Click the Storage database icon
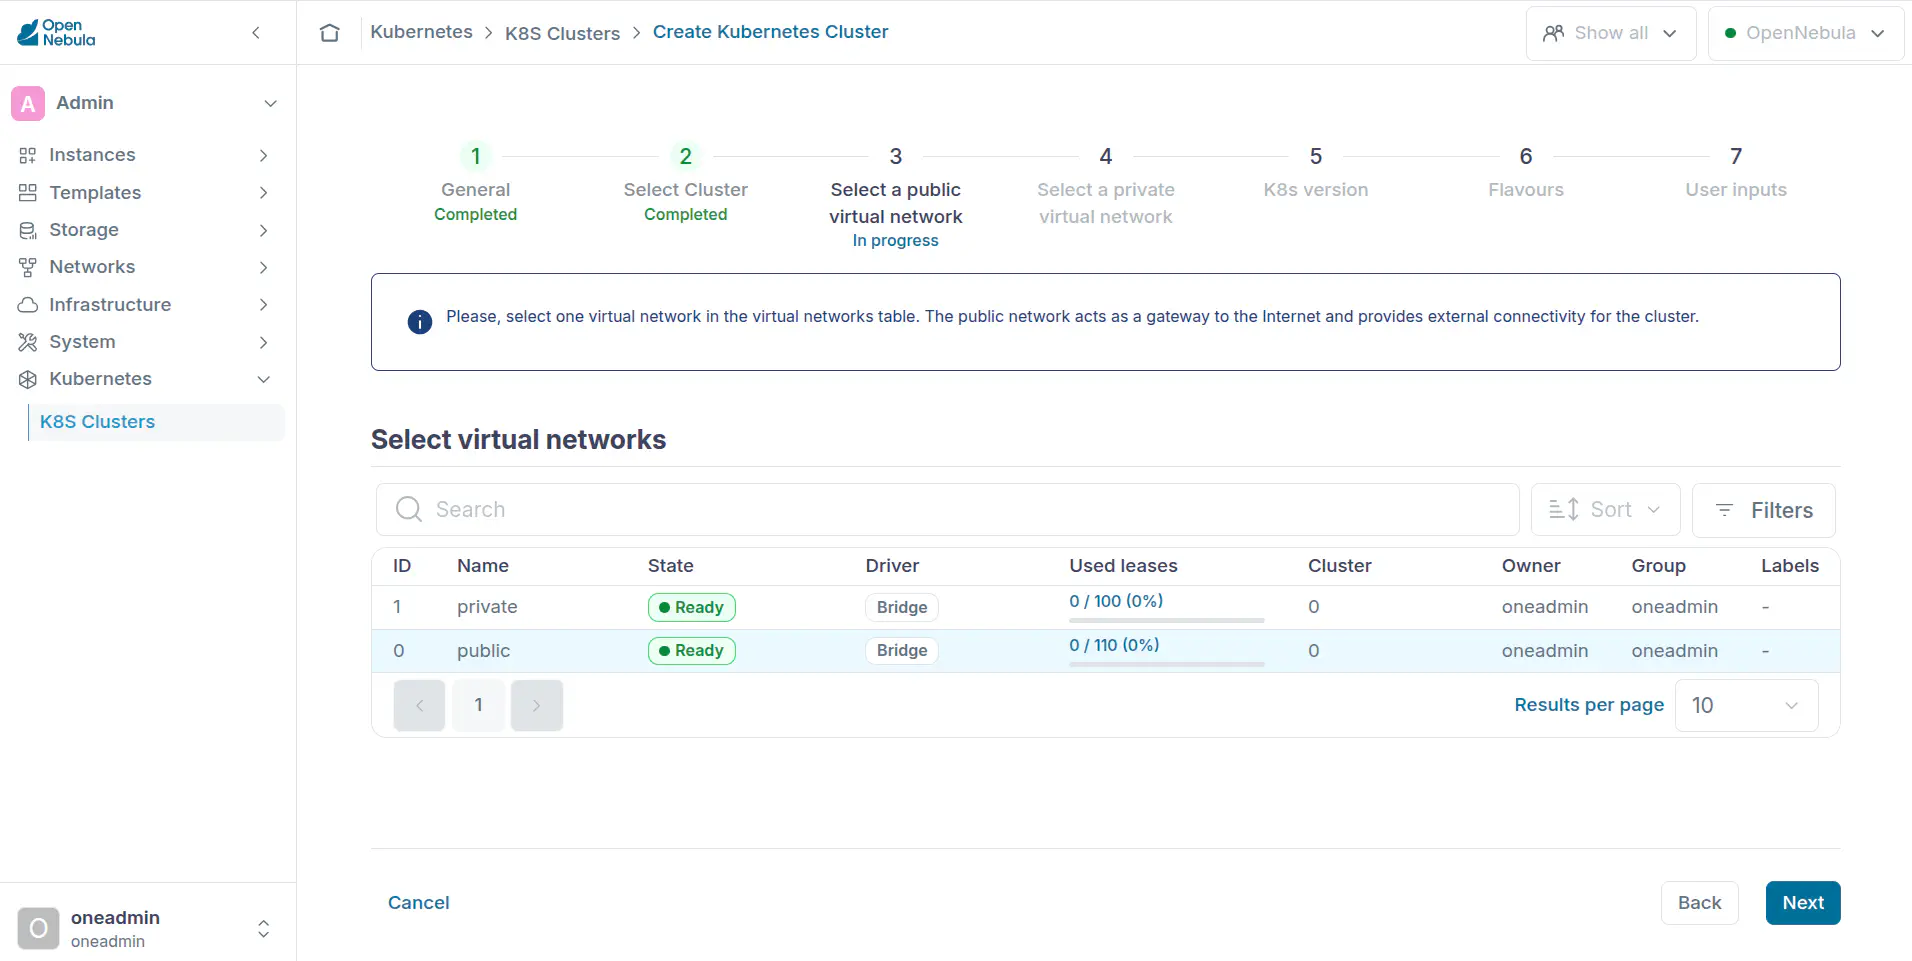The height and width of the screenshot is (961, 1912). point(28,230)
